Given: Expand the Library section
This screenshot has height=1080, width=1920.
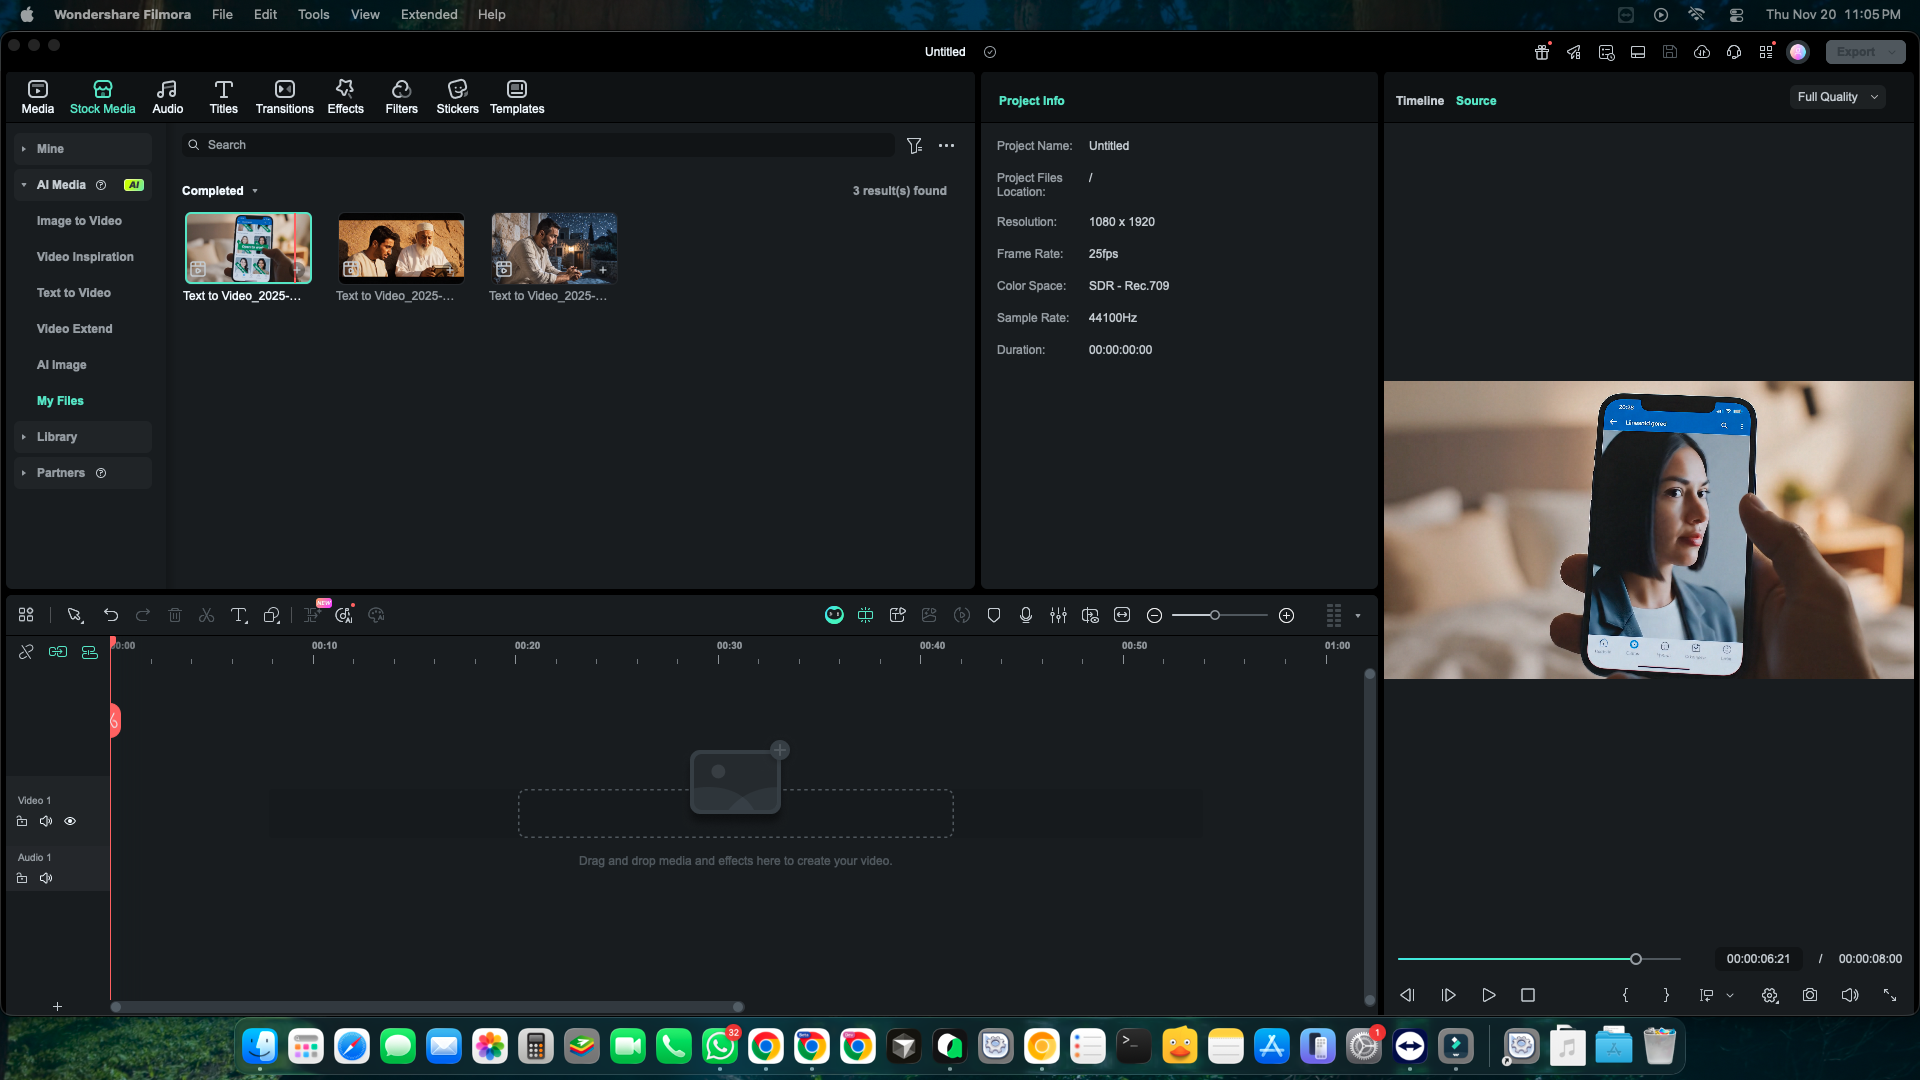Looking at the screenshot, I should tap(57, 437).
